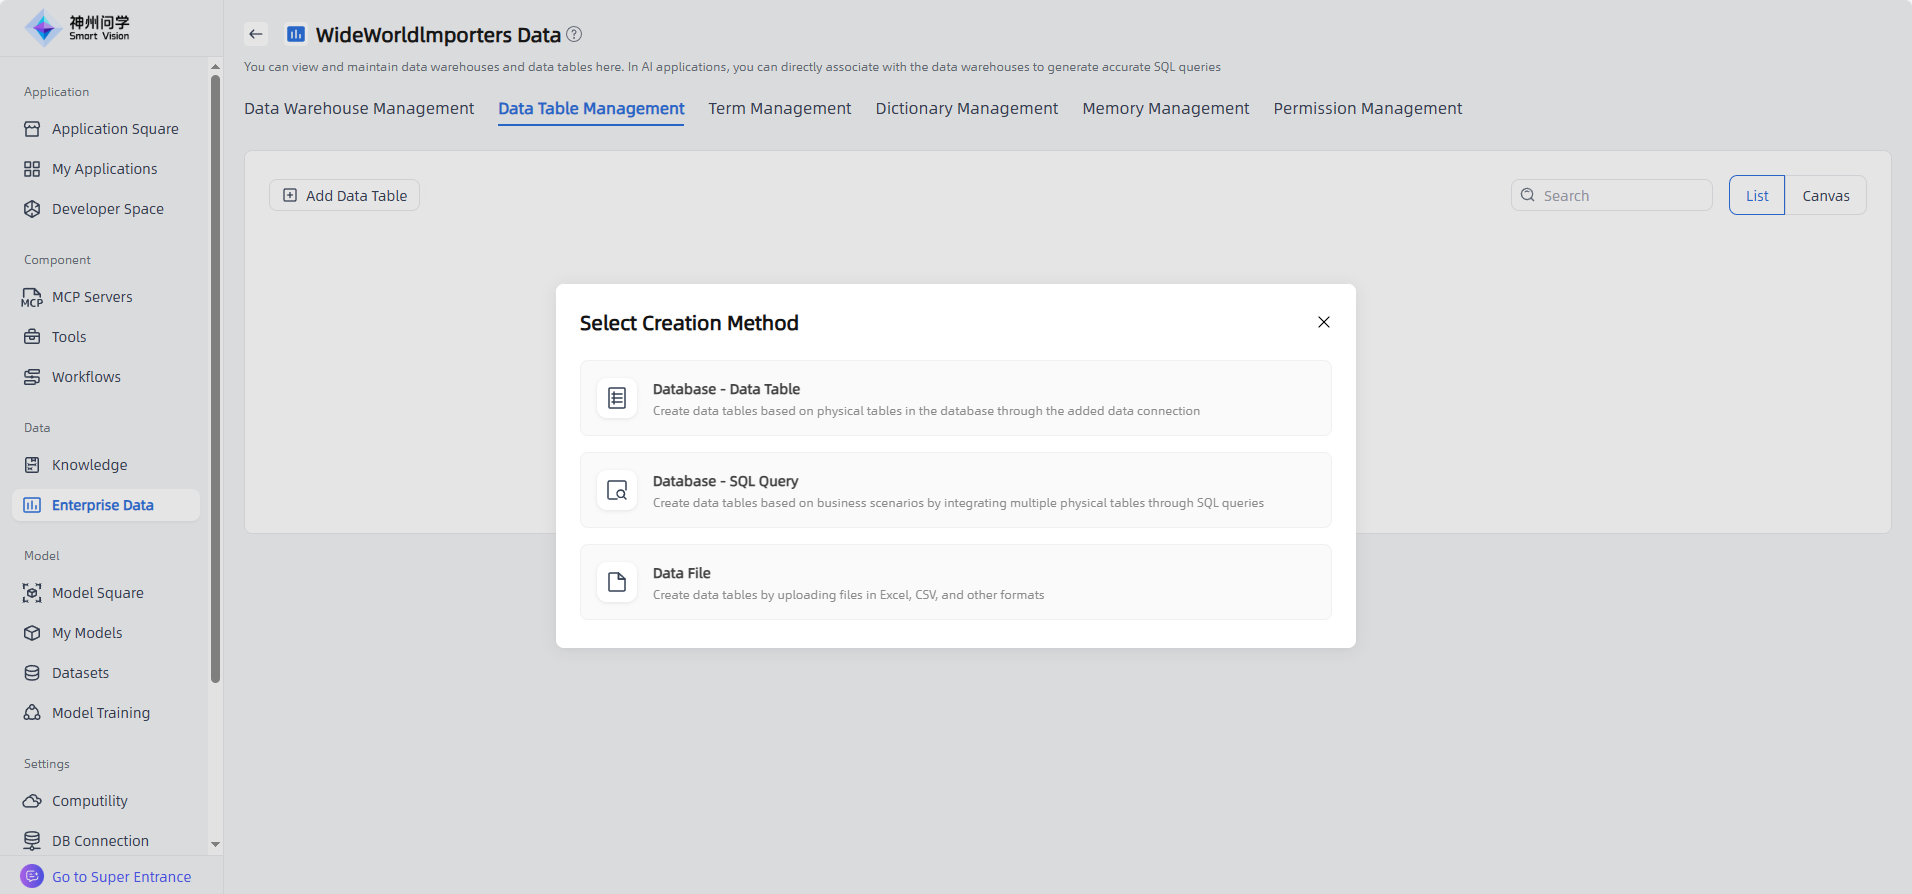1912x894 pixels.
Task: Open DB Connection settings
Action: 100,841
